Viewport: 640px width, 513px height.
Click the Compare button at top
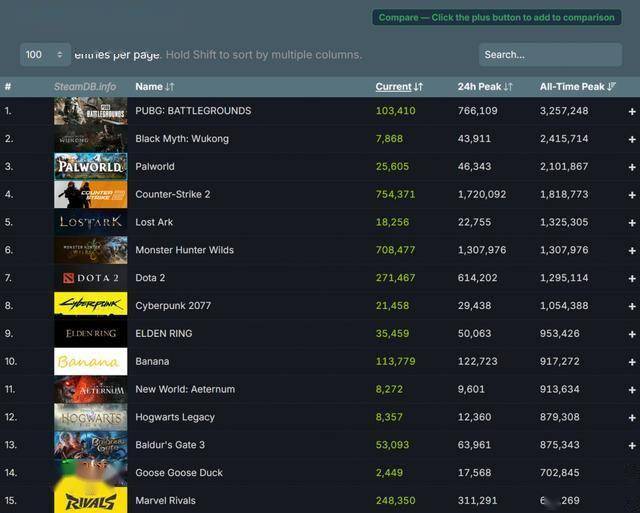coord(496,18)
